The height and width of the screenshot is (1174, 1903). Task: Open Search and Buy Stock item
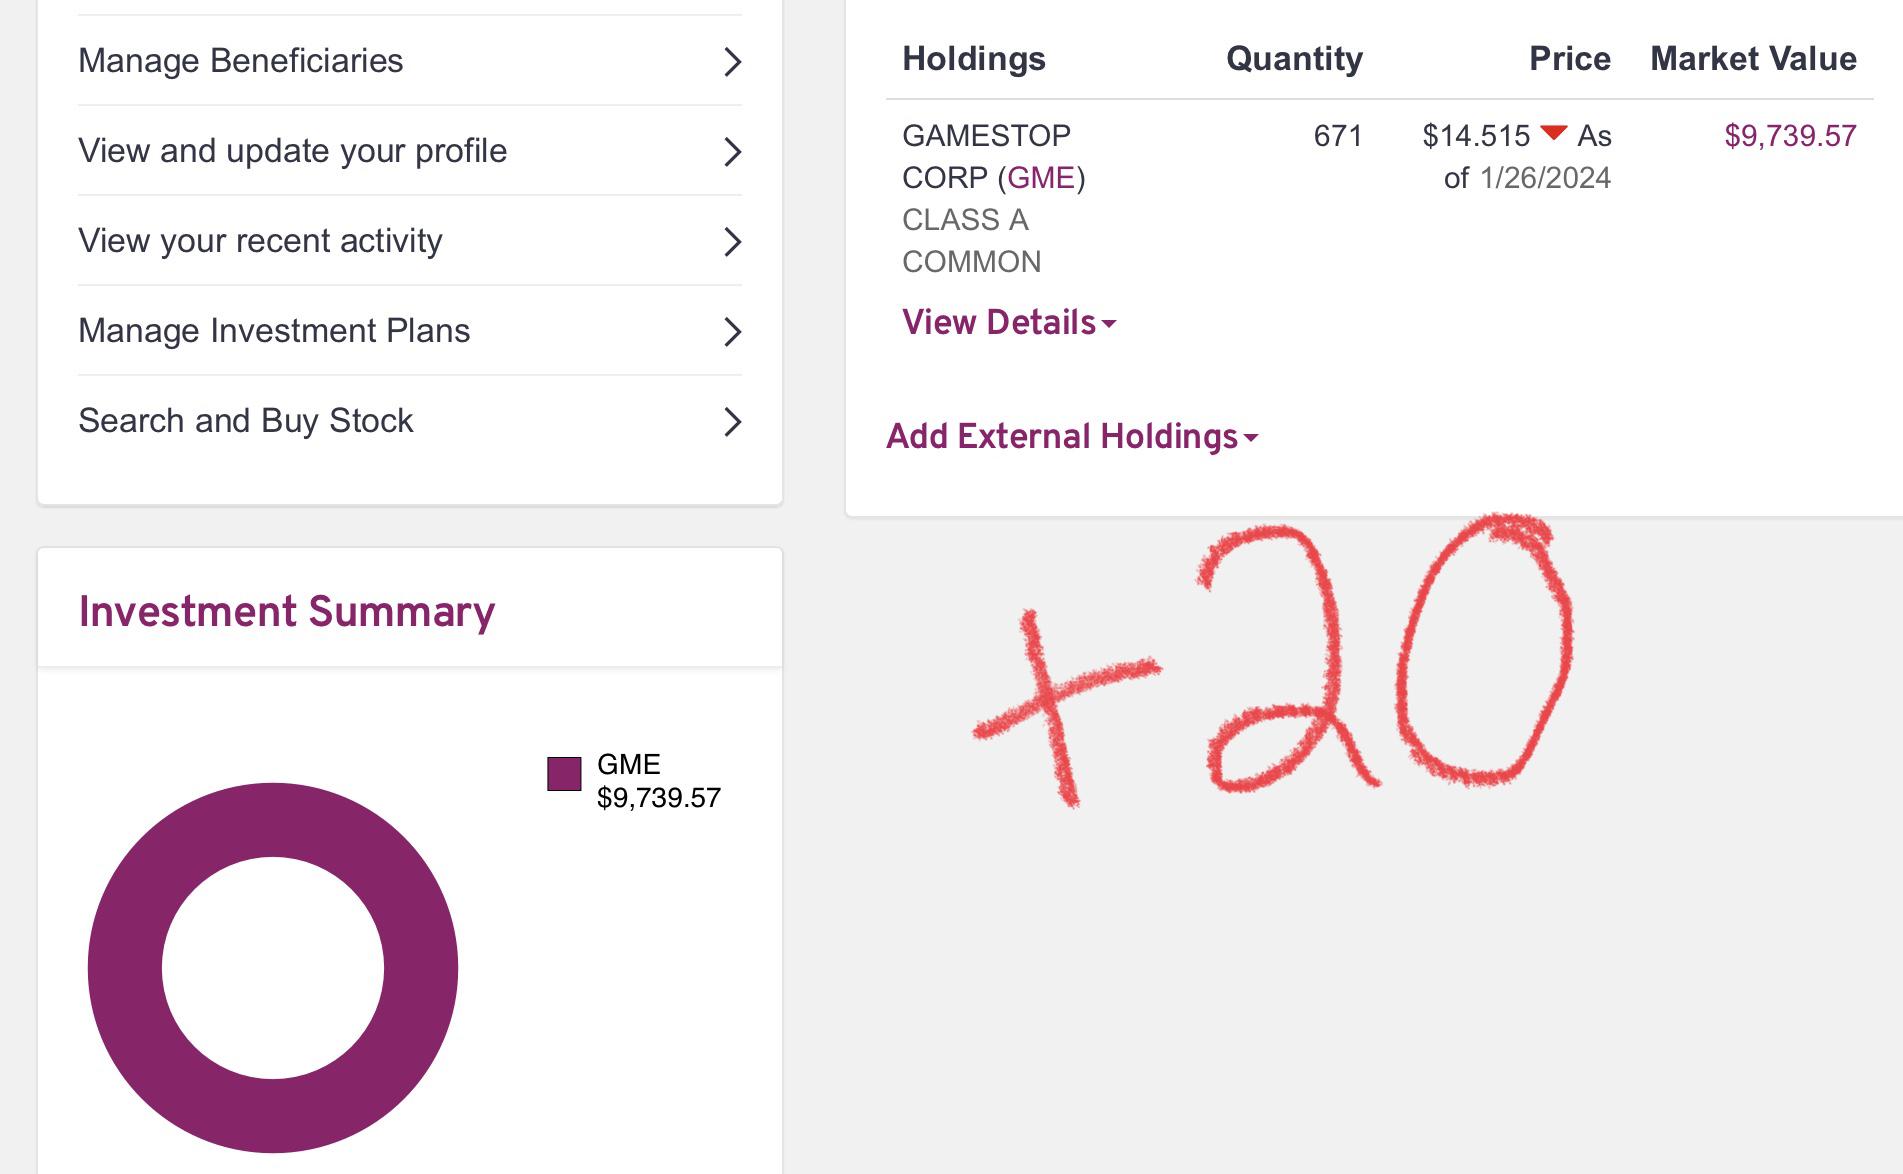(x=246, y=421)
